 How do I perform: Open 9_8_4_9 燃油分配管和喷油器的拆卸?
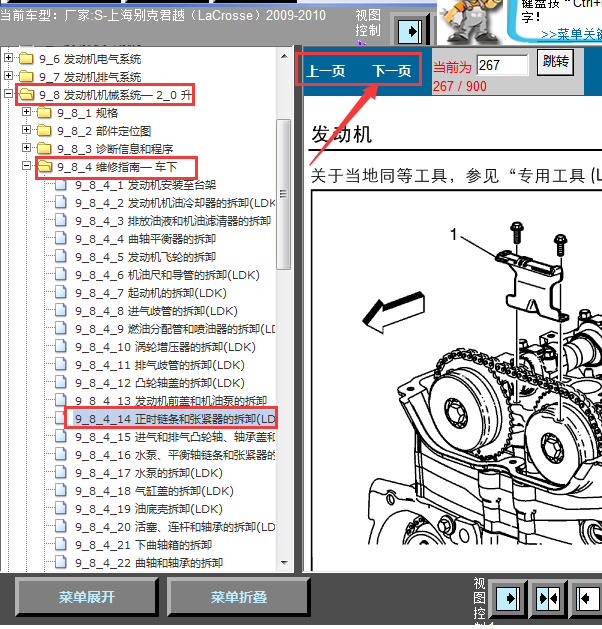tap(175, 329)
